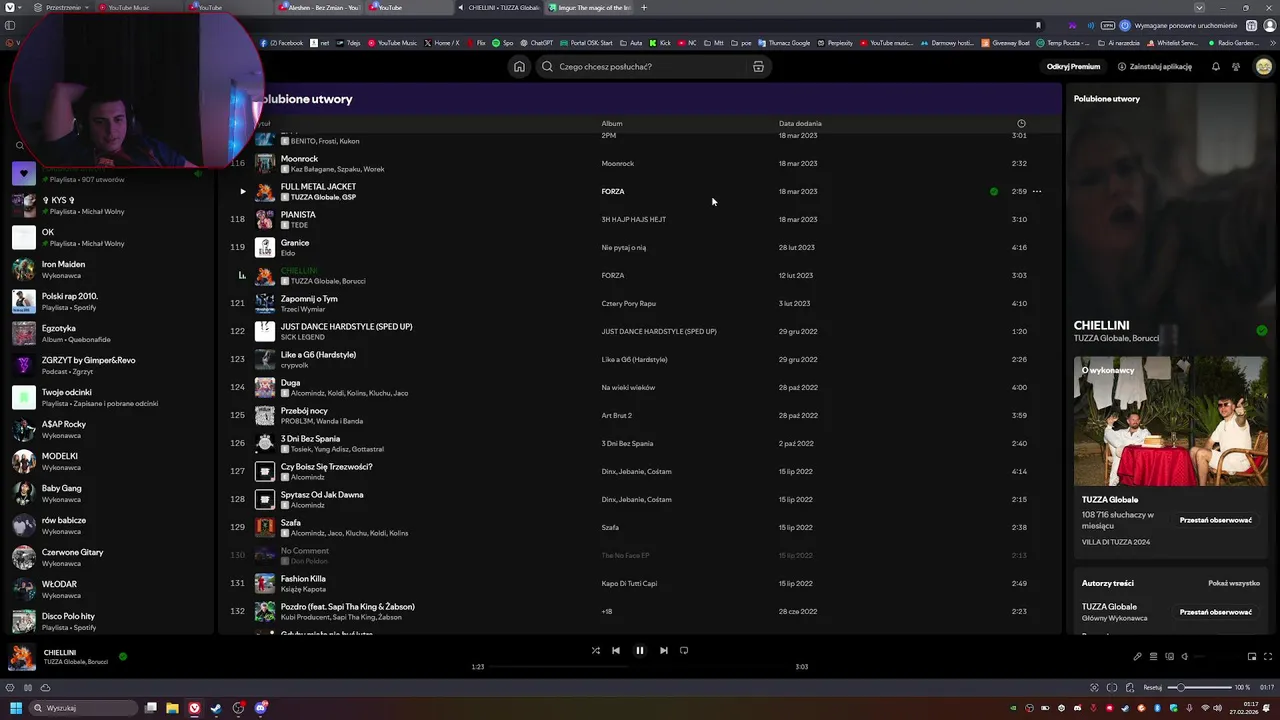
Task: Open the ChatGPT bookmark
Action: coord(536,43)
